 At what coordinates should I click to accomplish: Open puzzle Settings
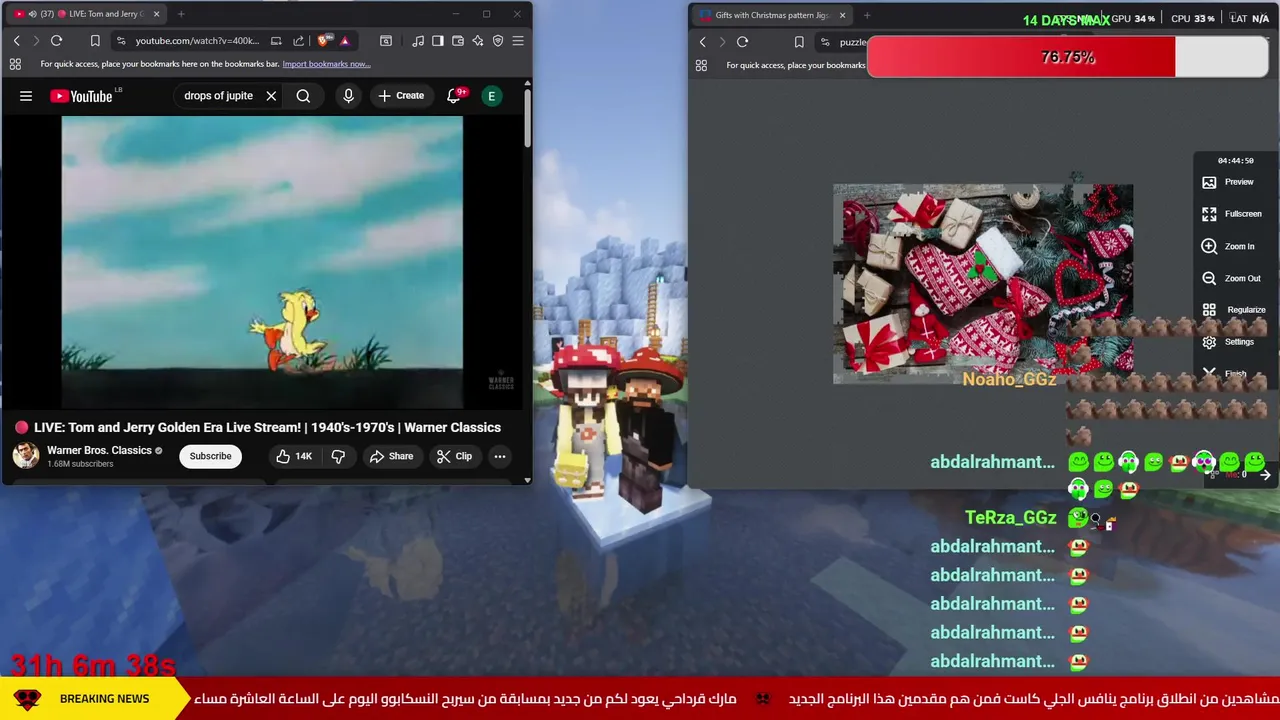(1229, 342)
